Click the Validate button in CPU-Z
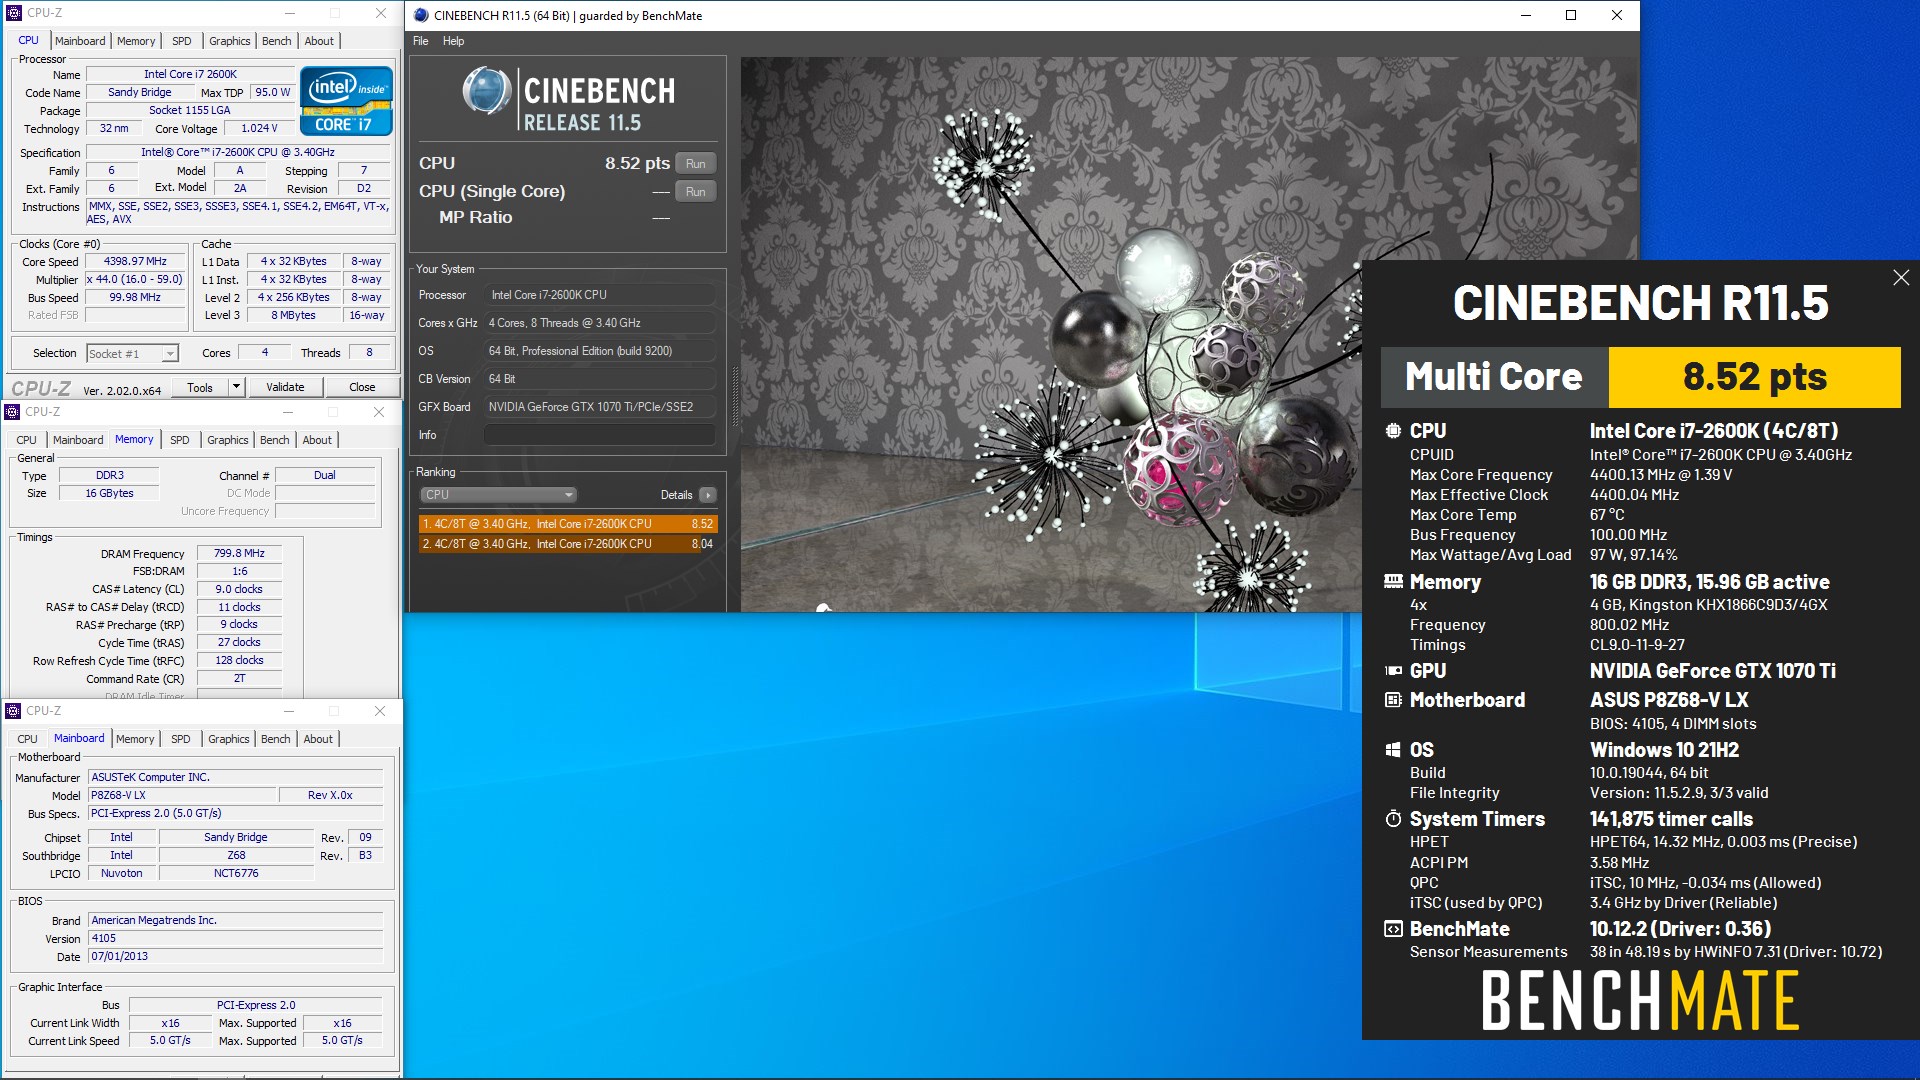Viewport: 1920px width, 1080px height. (x=285, y=387)
